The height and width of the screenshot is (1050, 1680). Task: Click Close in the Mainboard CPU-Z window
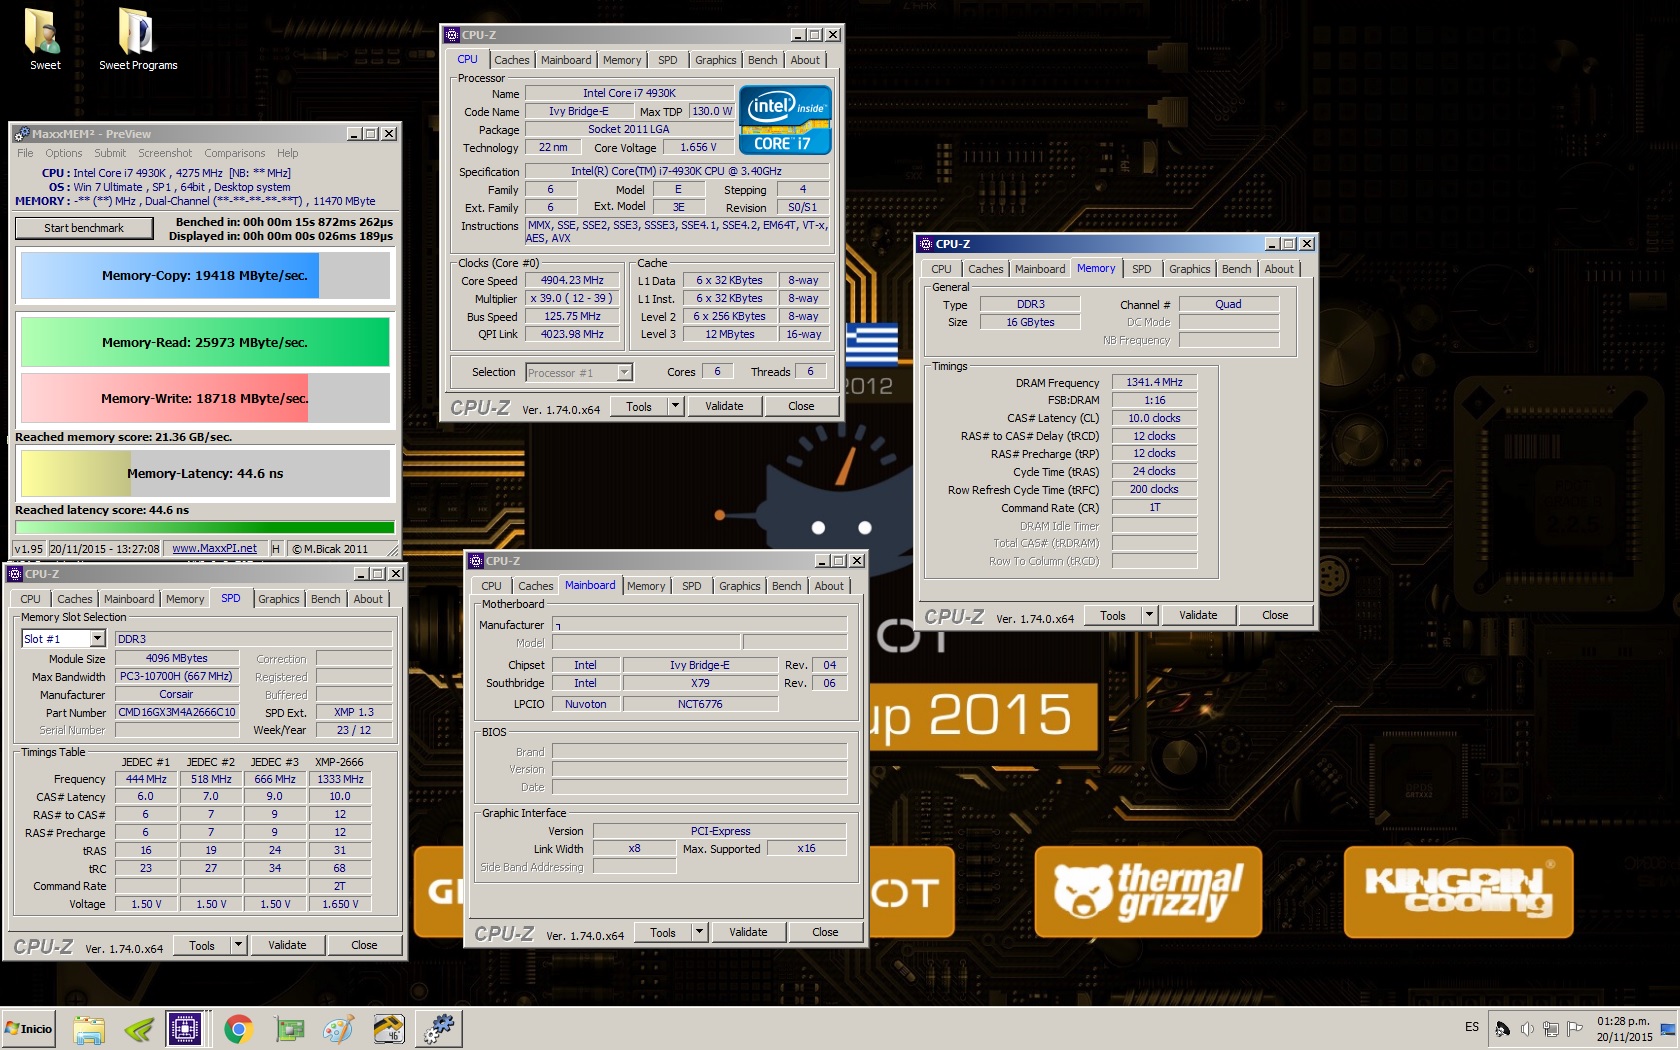point(825,932)
